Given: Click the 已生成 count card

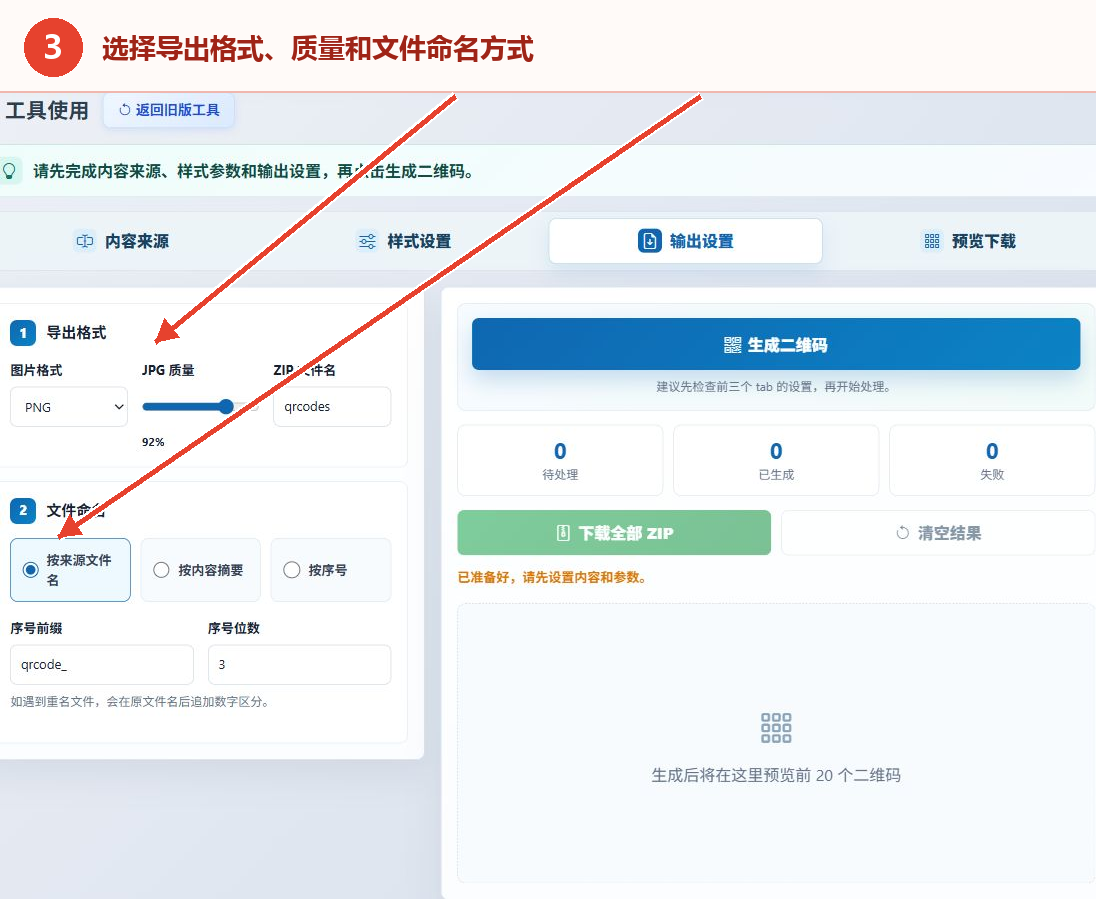Looking at the screenshot, I should tap(776, 461).
